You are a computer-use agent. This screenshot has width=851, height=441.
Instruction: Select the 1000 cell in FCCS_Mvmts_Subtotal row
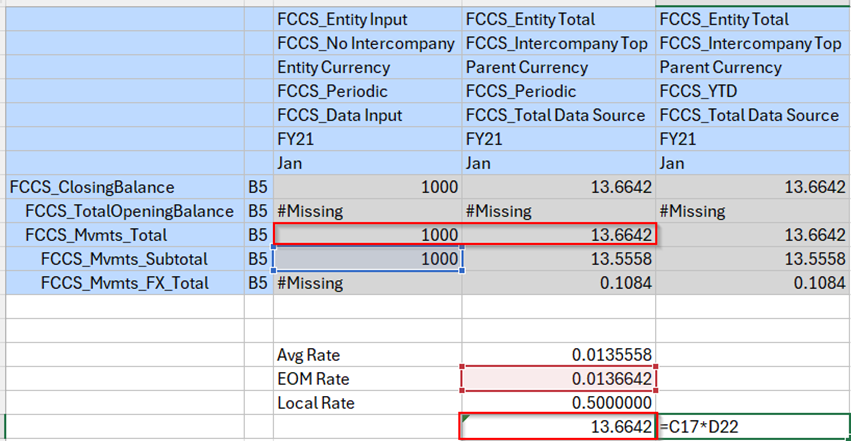click(367, 259)
